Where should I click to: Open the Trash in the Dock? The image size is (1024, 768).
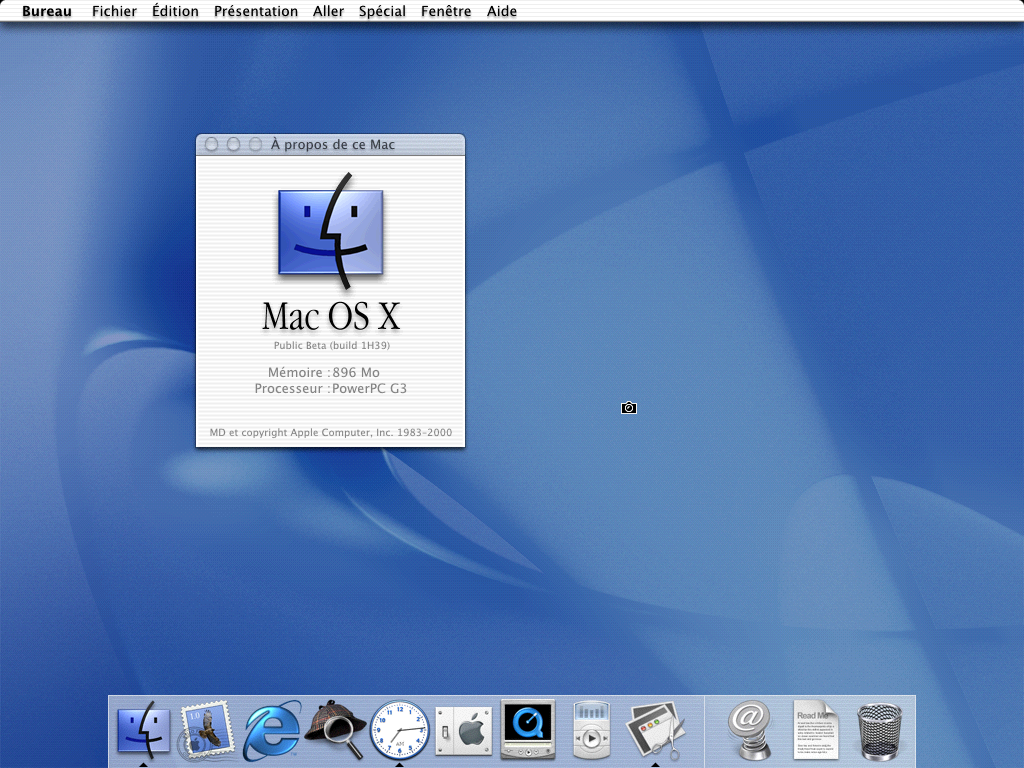pos(879,731)
